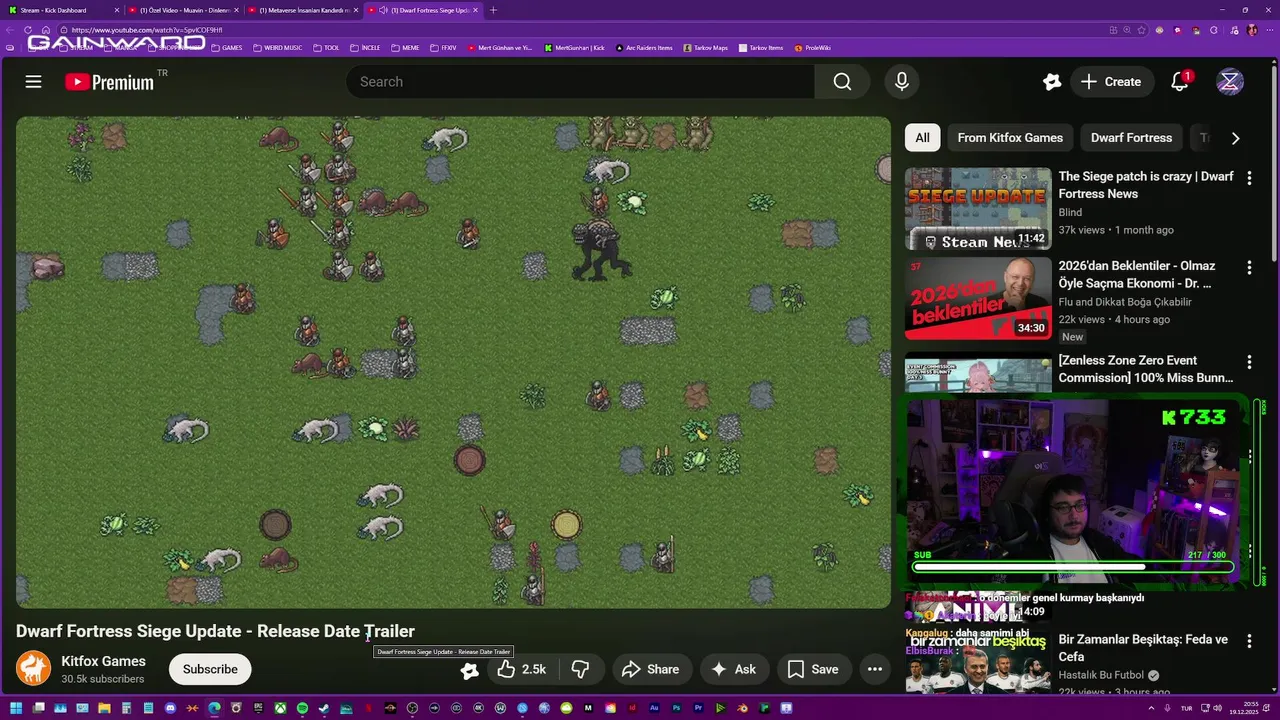The width and height of the screenshot is (1280, 720).
Task: Open options for Zenless Zone Zero video
Action: (1249, 362)
